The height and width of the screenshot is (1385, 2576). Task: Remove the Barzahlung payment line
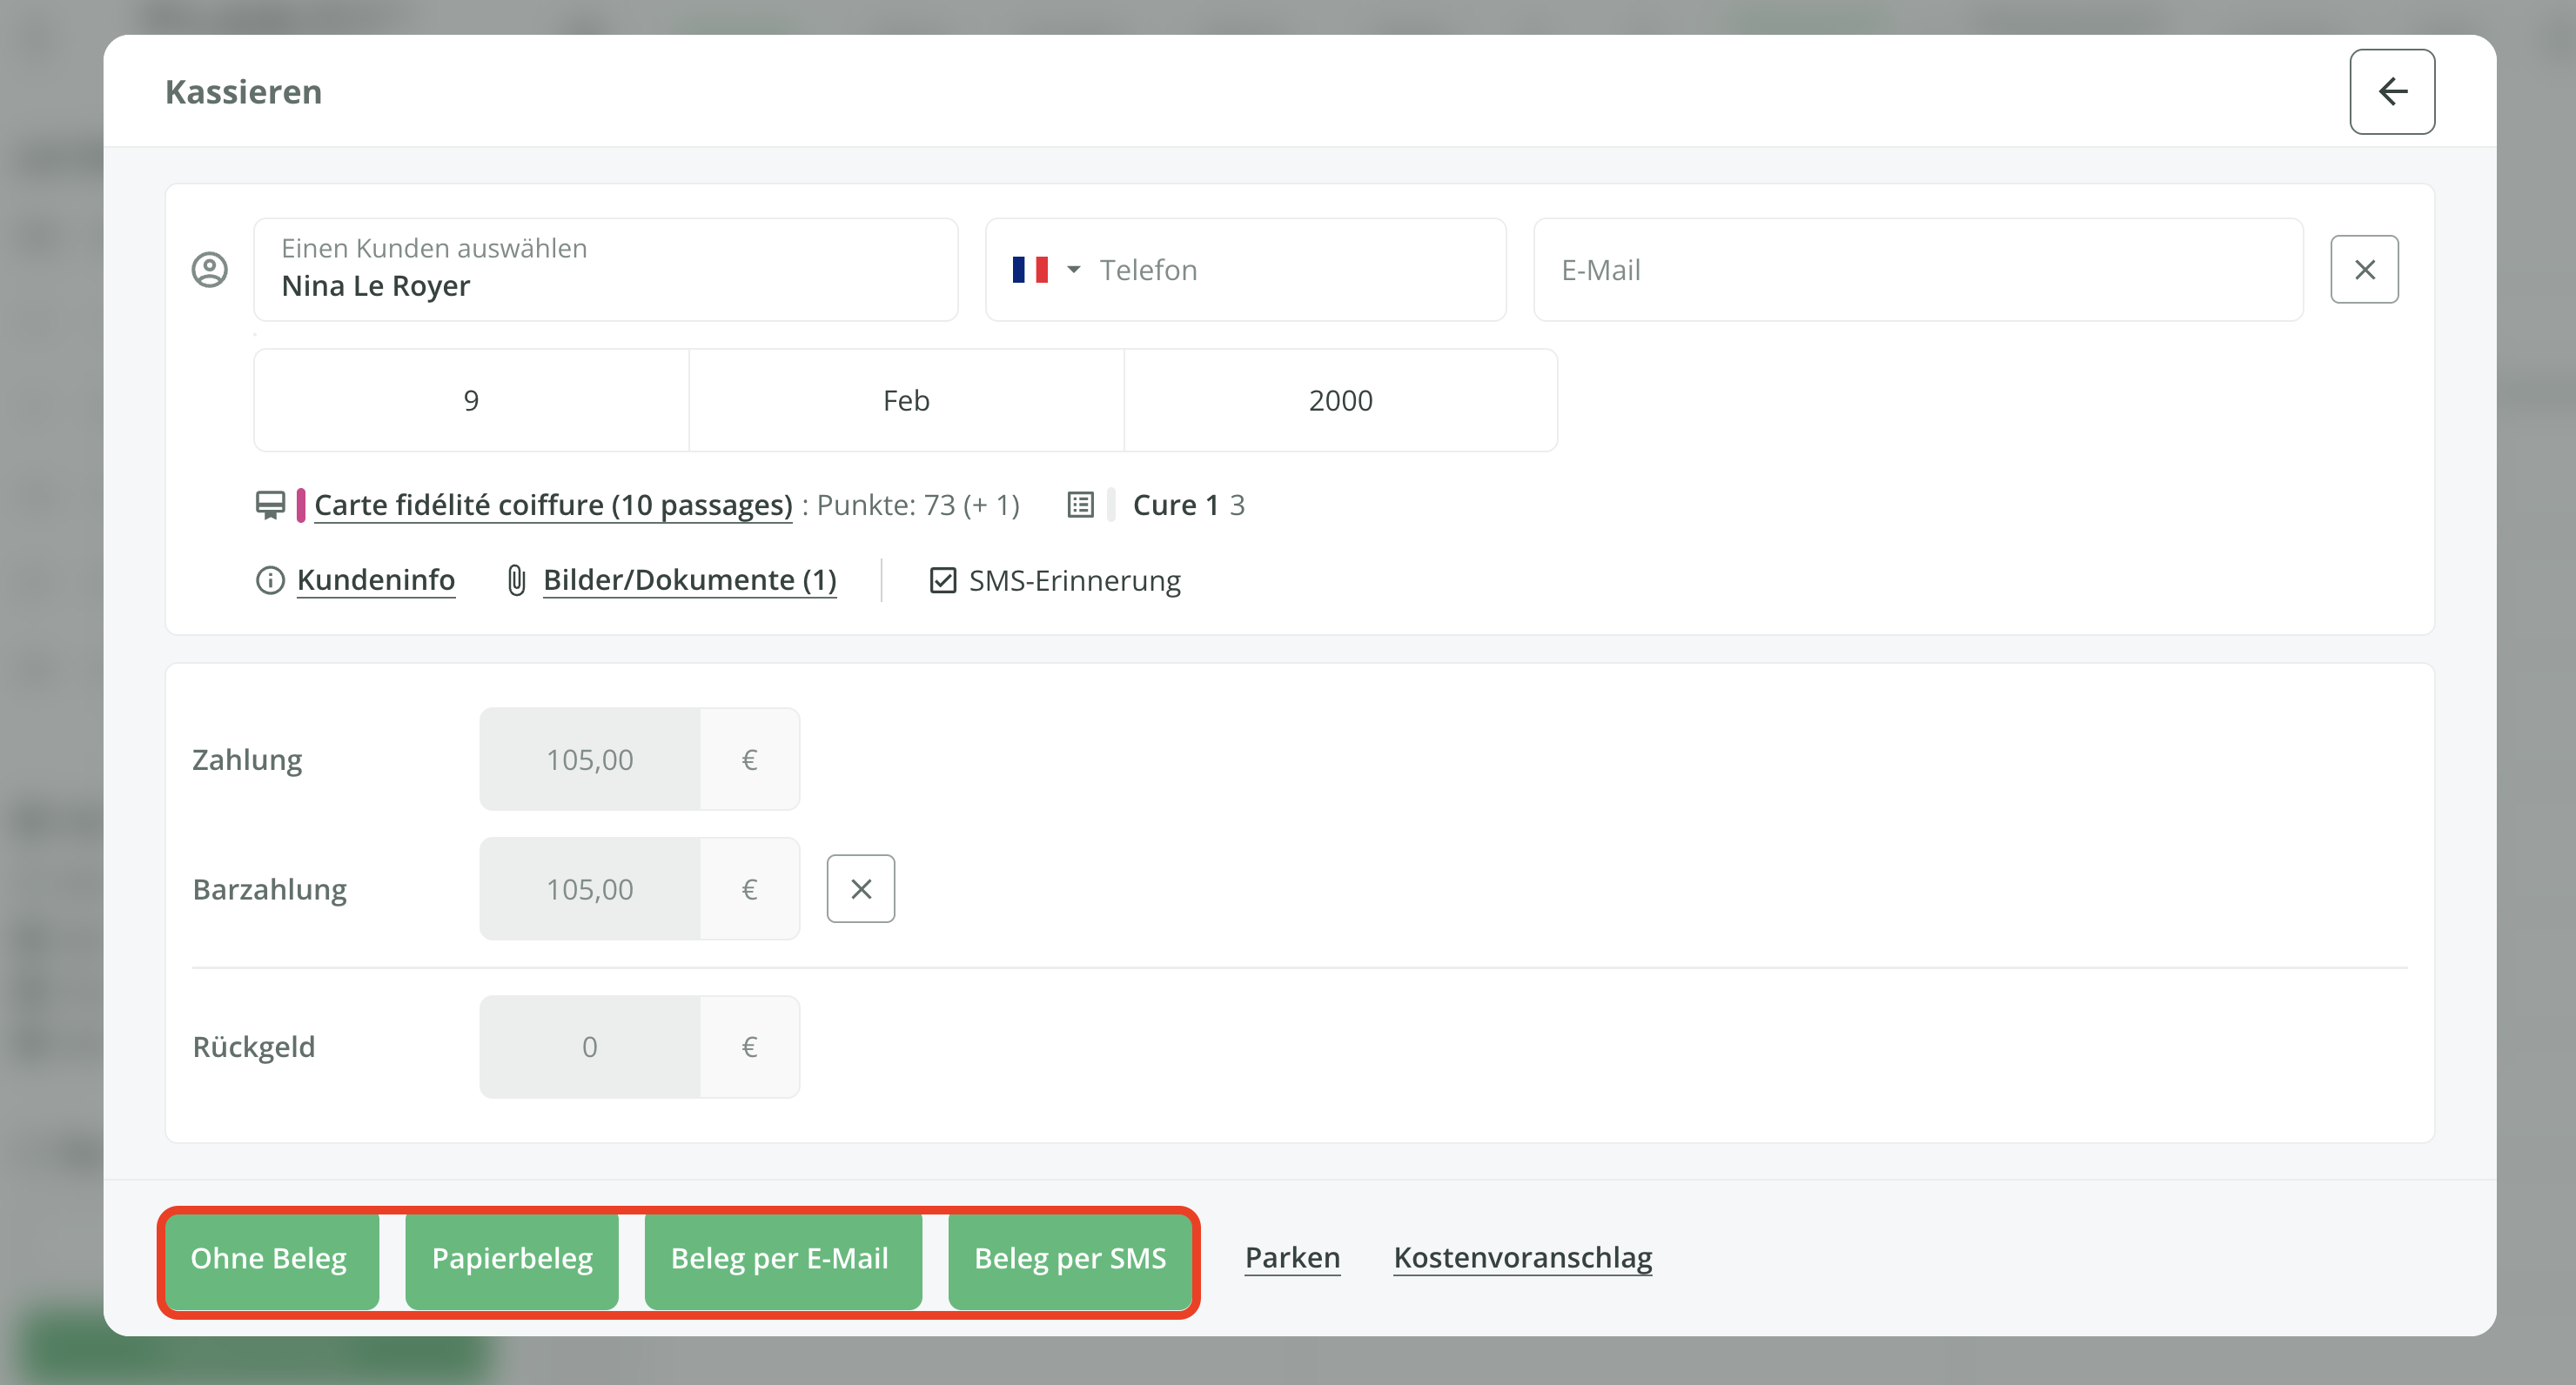click(860, 888)
